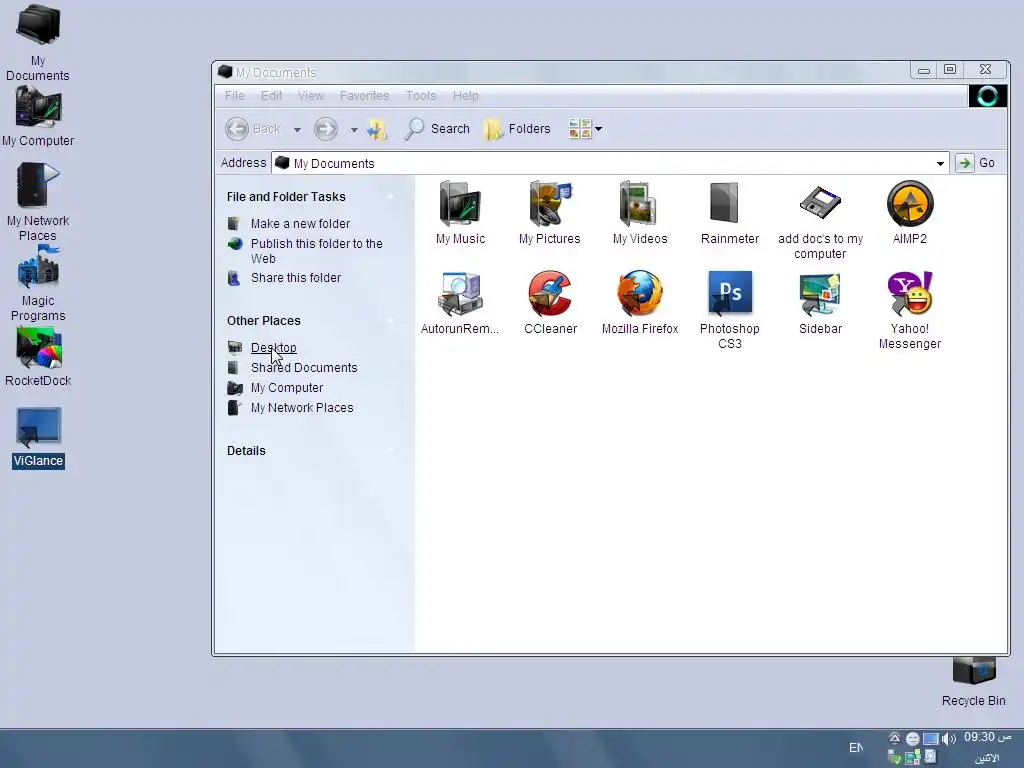Open My Network Places link in sidebar
The width and height of the screenshot is (1024, 768).
point(302,408)
